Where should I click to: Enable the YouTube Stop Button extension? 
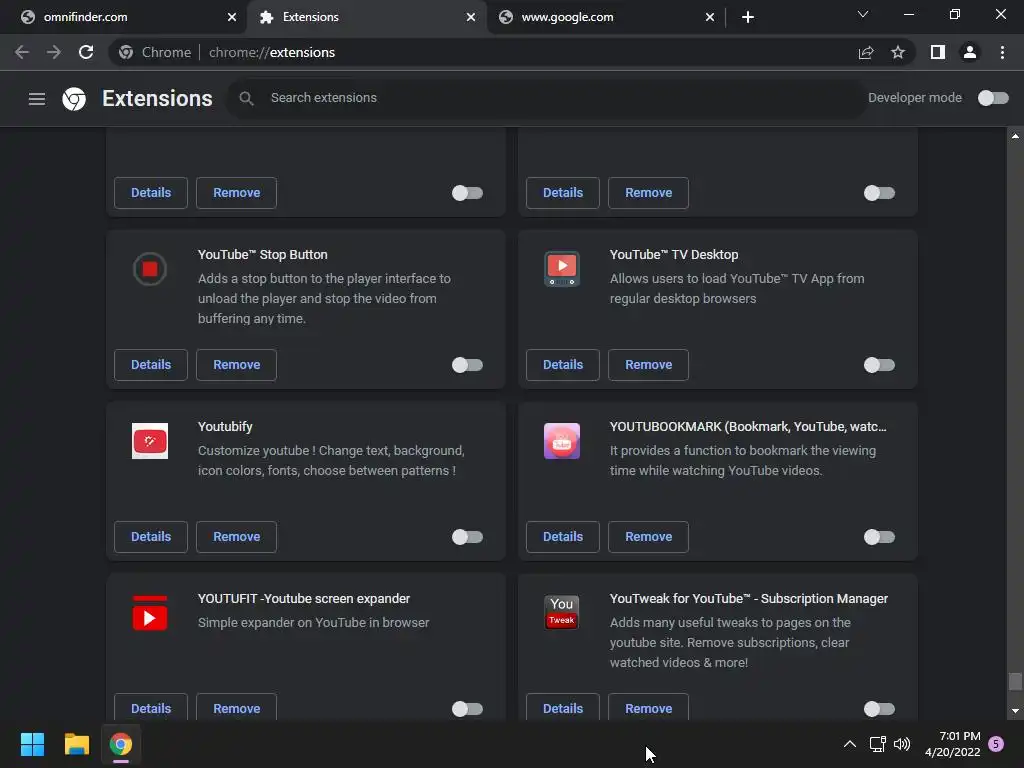point(468,365)
